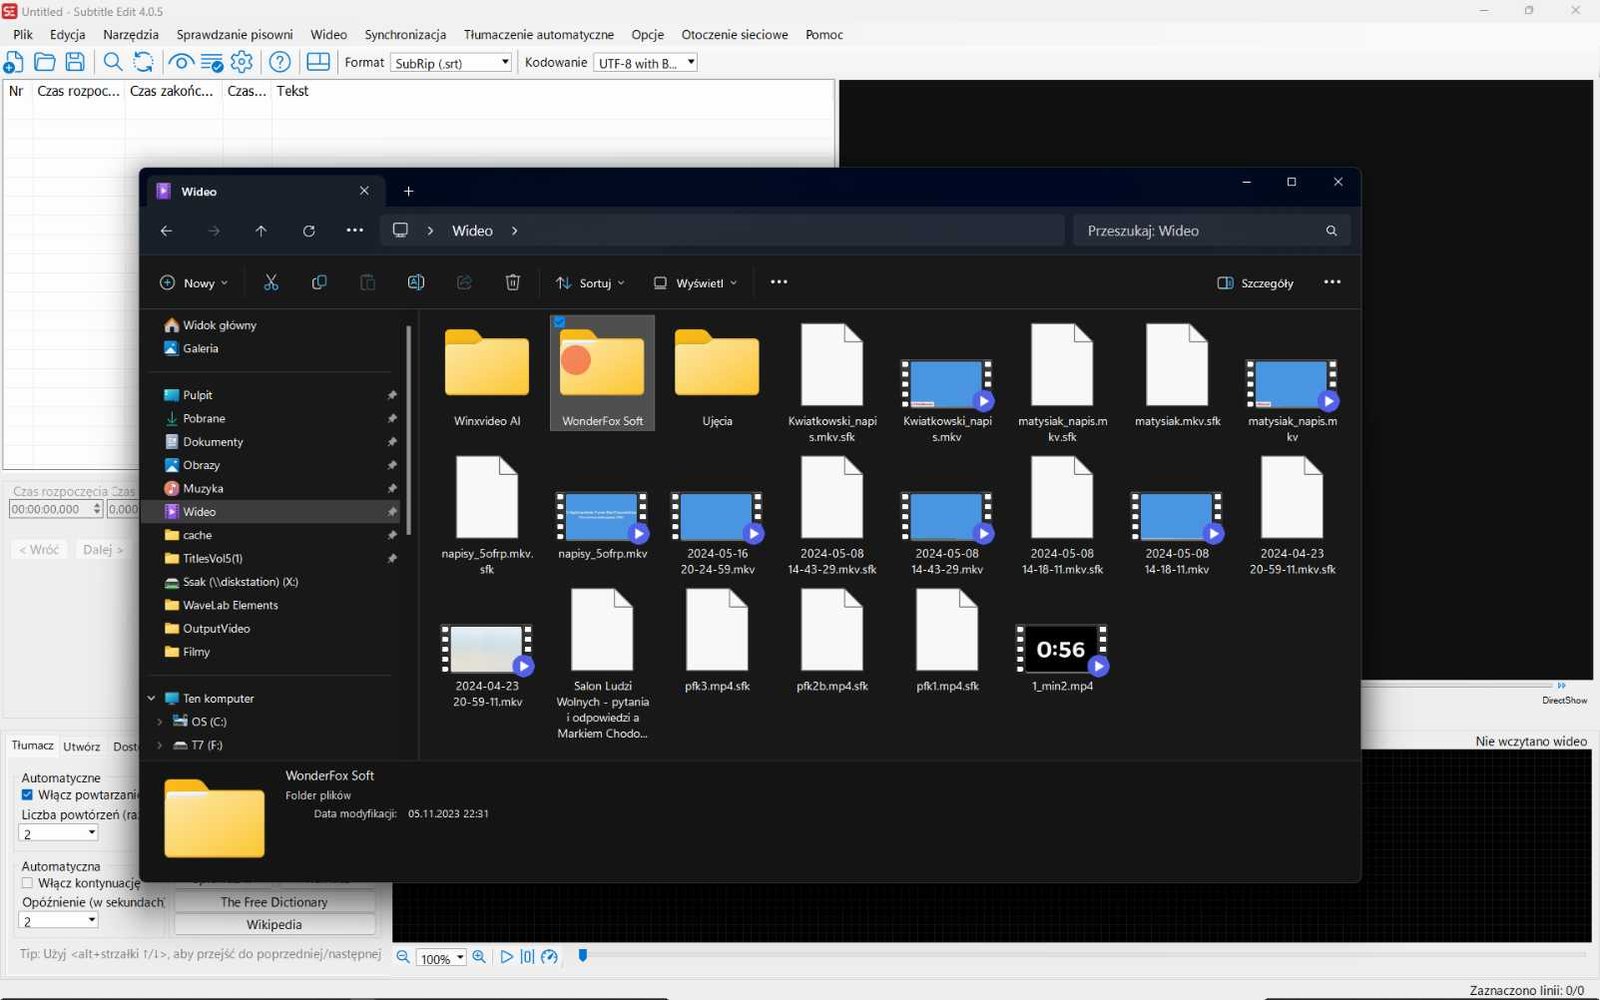Open subtitle file icon in Subtitle Edit toolbar

click(44, 62)
